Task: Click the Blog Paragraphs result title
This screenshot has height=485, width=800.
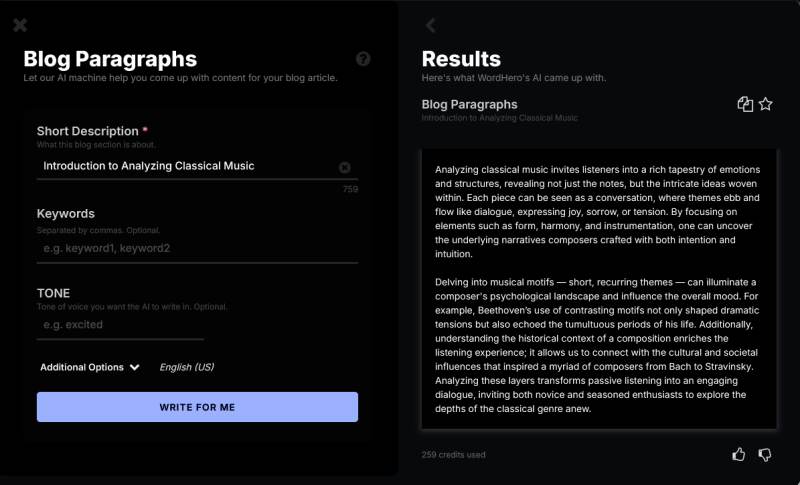Action: [x=470, y=104]
